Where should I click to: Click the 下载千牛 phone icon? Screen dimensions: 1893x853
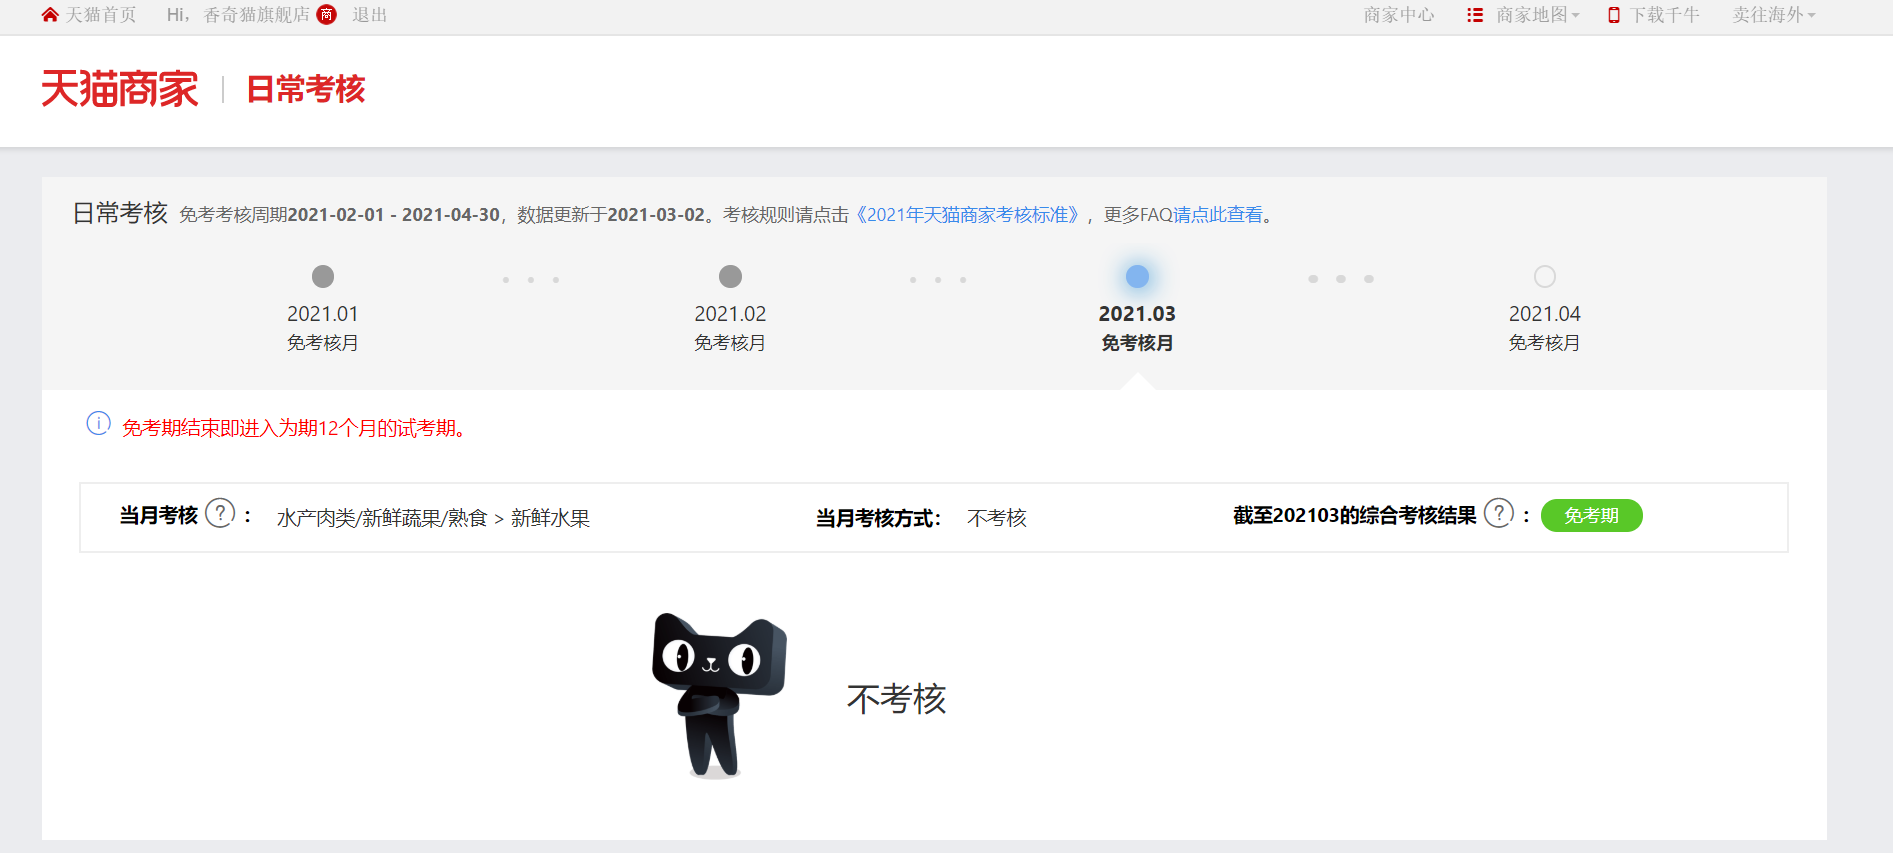[1614, 15]
